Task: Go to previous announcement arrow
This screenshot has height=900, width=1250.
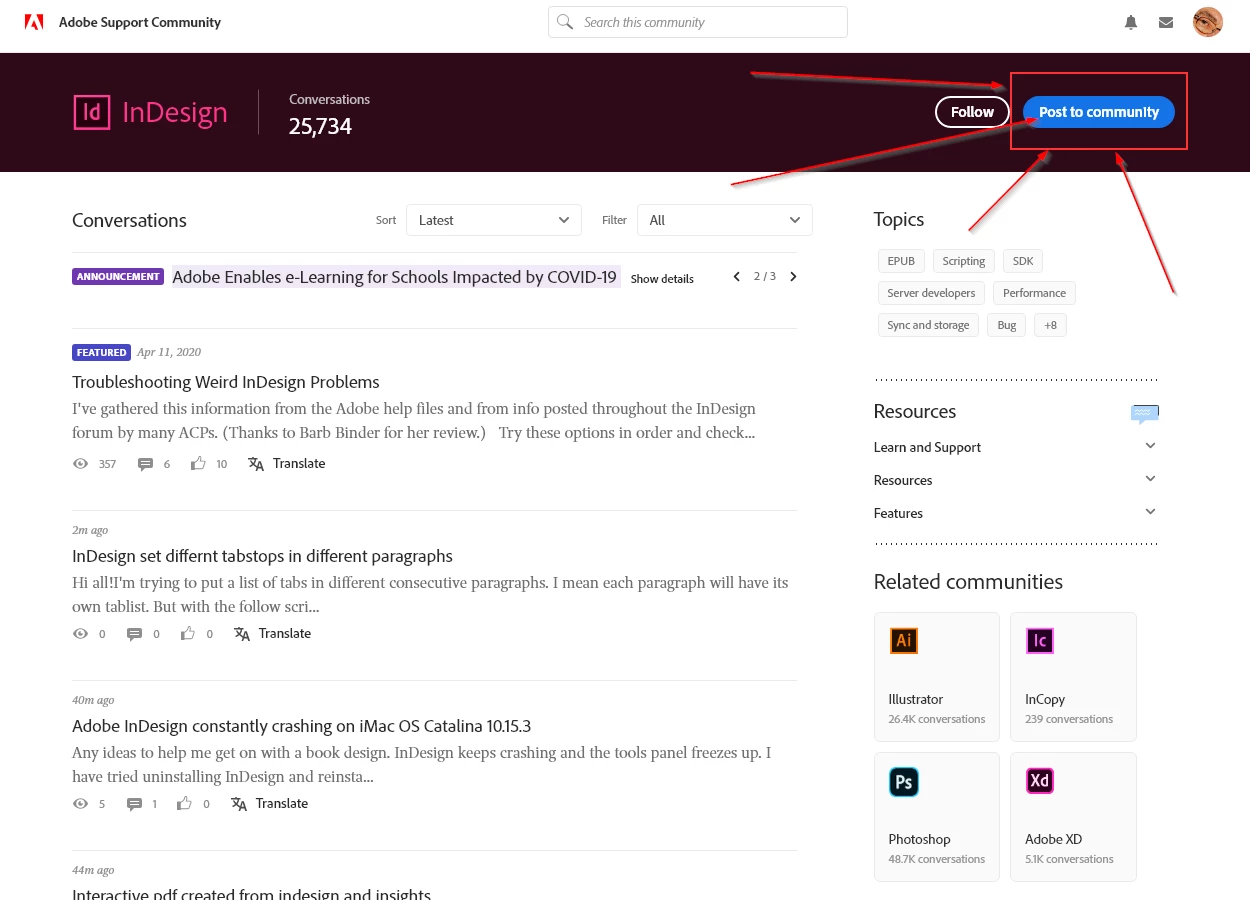Action: [x=737, y=277]
